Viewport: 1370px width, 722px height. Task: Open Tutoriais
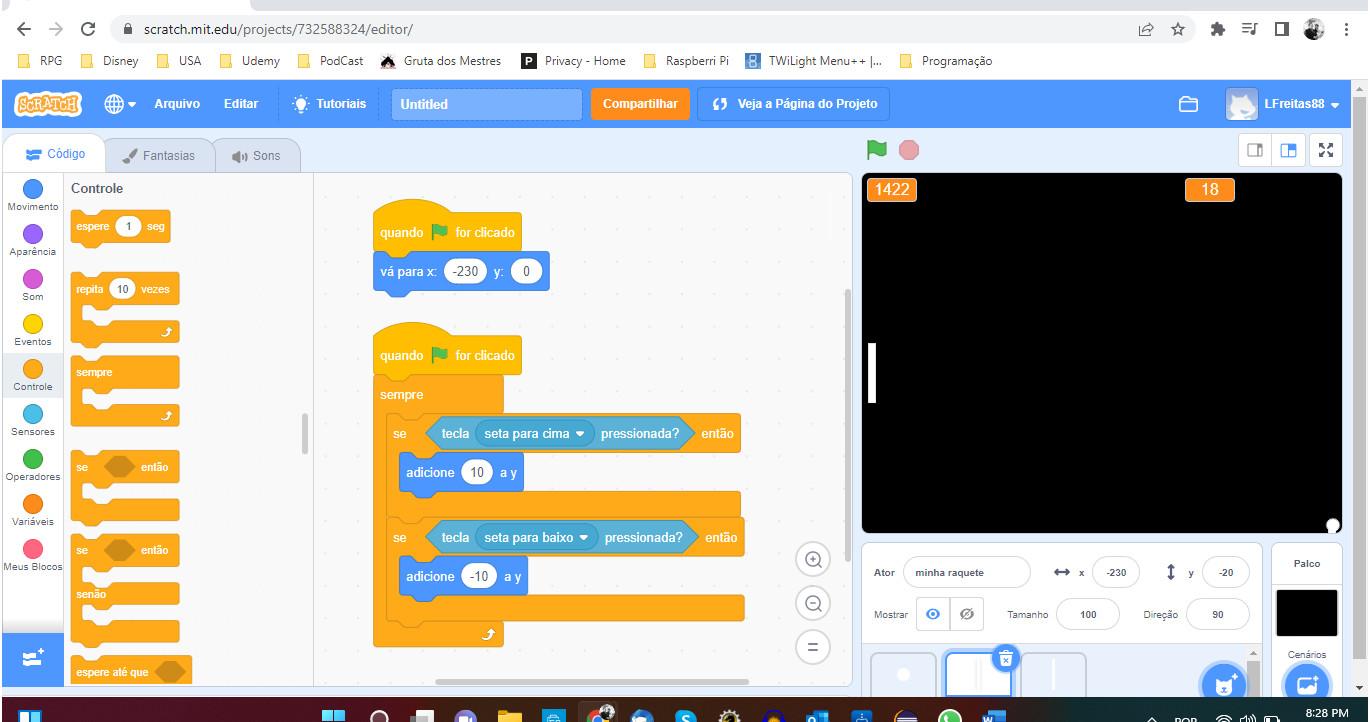tap(329, 104)
